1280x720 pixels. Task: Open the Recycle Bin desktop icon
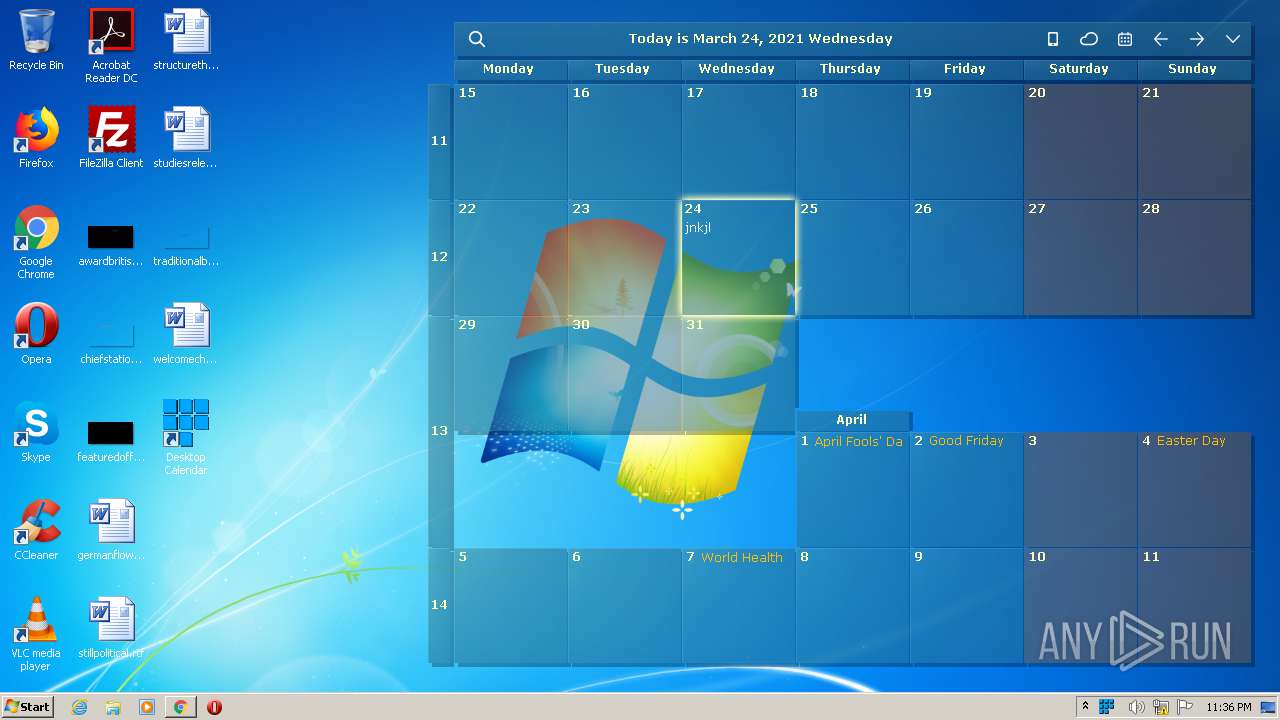[36, 40]
